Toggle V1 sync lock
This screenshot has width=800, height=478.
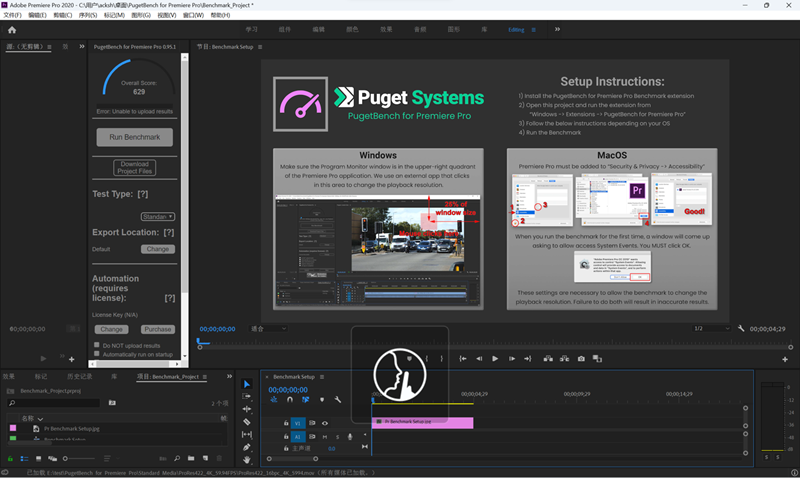click(312, 423)
